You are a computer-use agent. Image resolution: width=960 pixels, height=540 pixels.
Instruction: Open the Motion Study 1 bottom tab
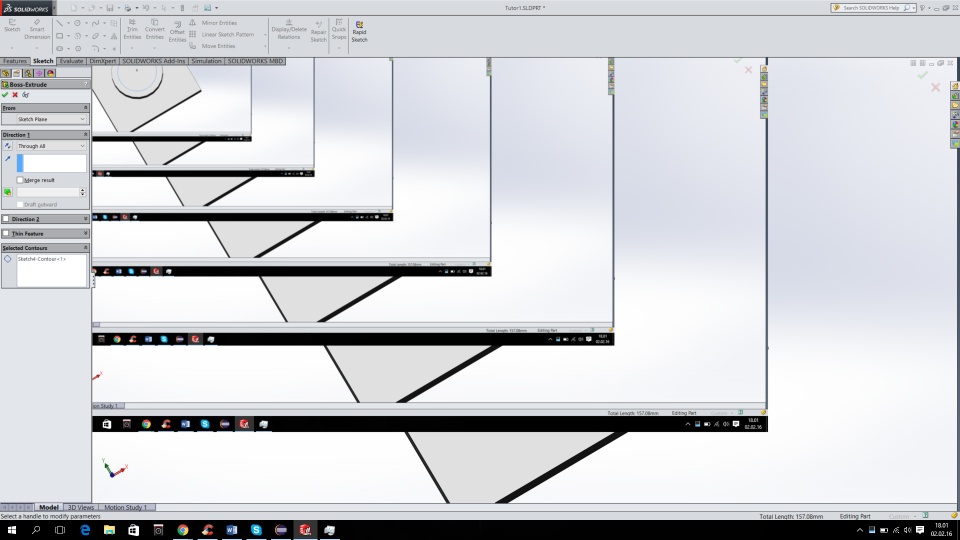[x=126, y=508]
